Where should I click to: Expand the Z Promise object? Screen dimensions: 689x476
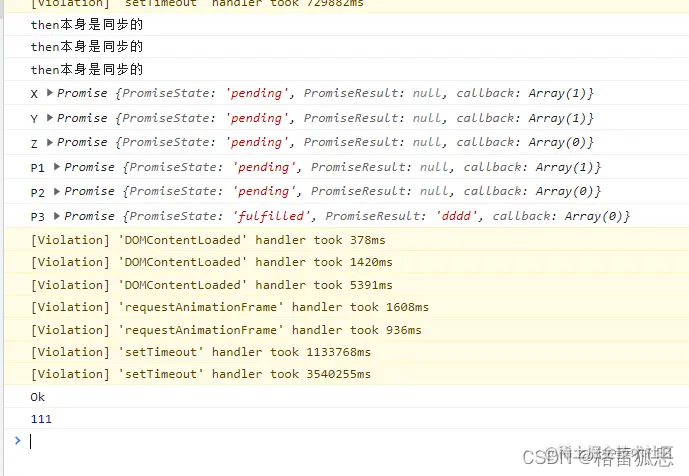click(50, 142)
